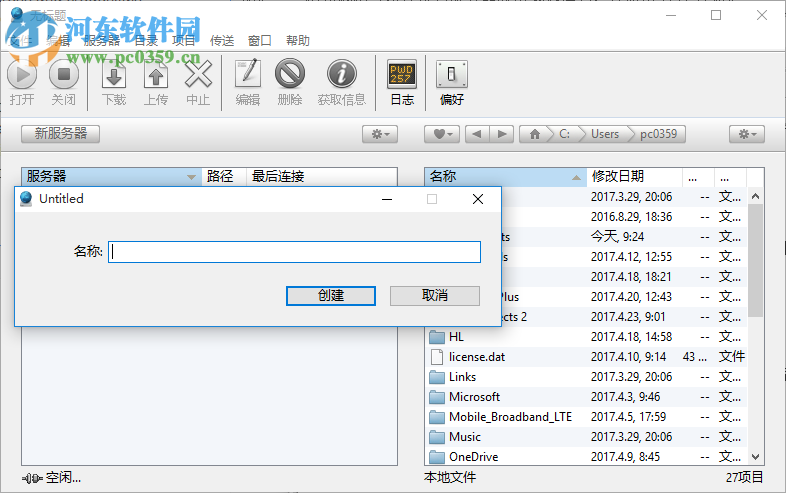Minimize the Untitled dialog window
786x493 pixels.
tap(386, 199)
